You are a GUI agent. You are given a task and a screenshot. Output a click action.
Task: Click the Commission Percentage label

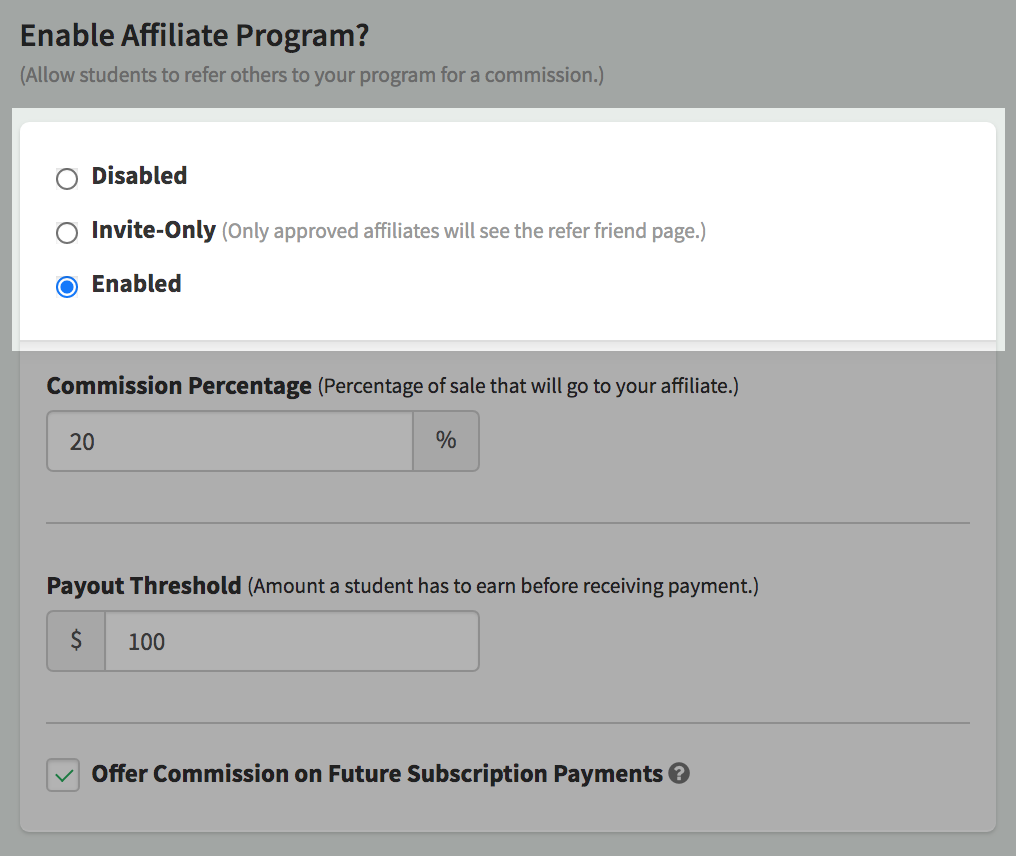[x=179, y=386]
